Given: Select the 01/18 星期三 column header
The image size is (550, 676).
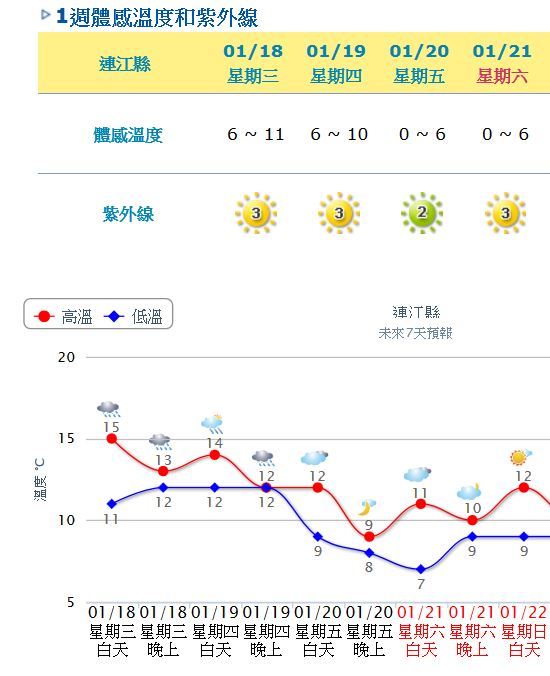Looking at the screenshot, I should [x=253, y=63].
